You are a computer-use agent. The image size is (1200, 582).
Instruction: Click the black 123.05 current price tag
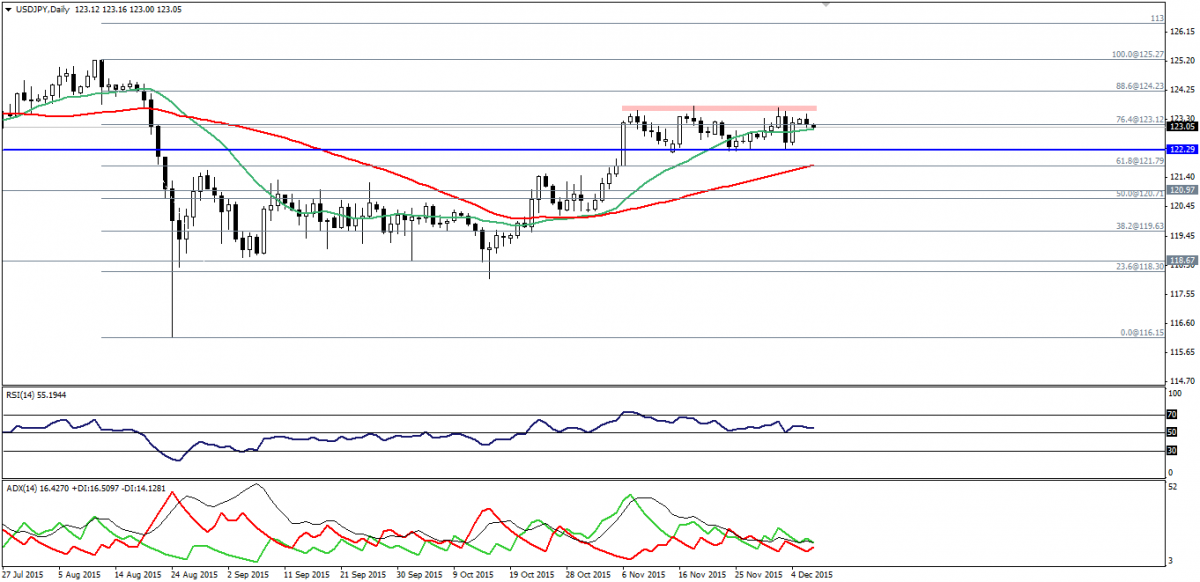(x=1182, y=127)
